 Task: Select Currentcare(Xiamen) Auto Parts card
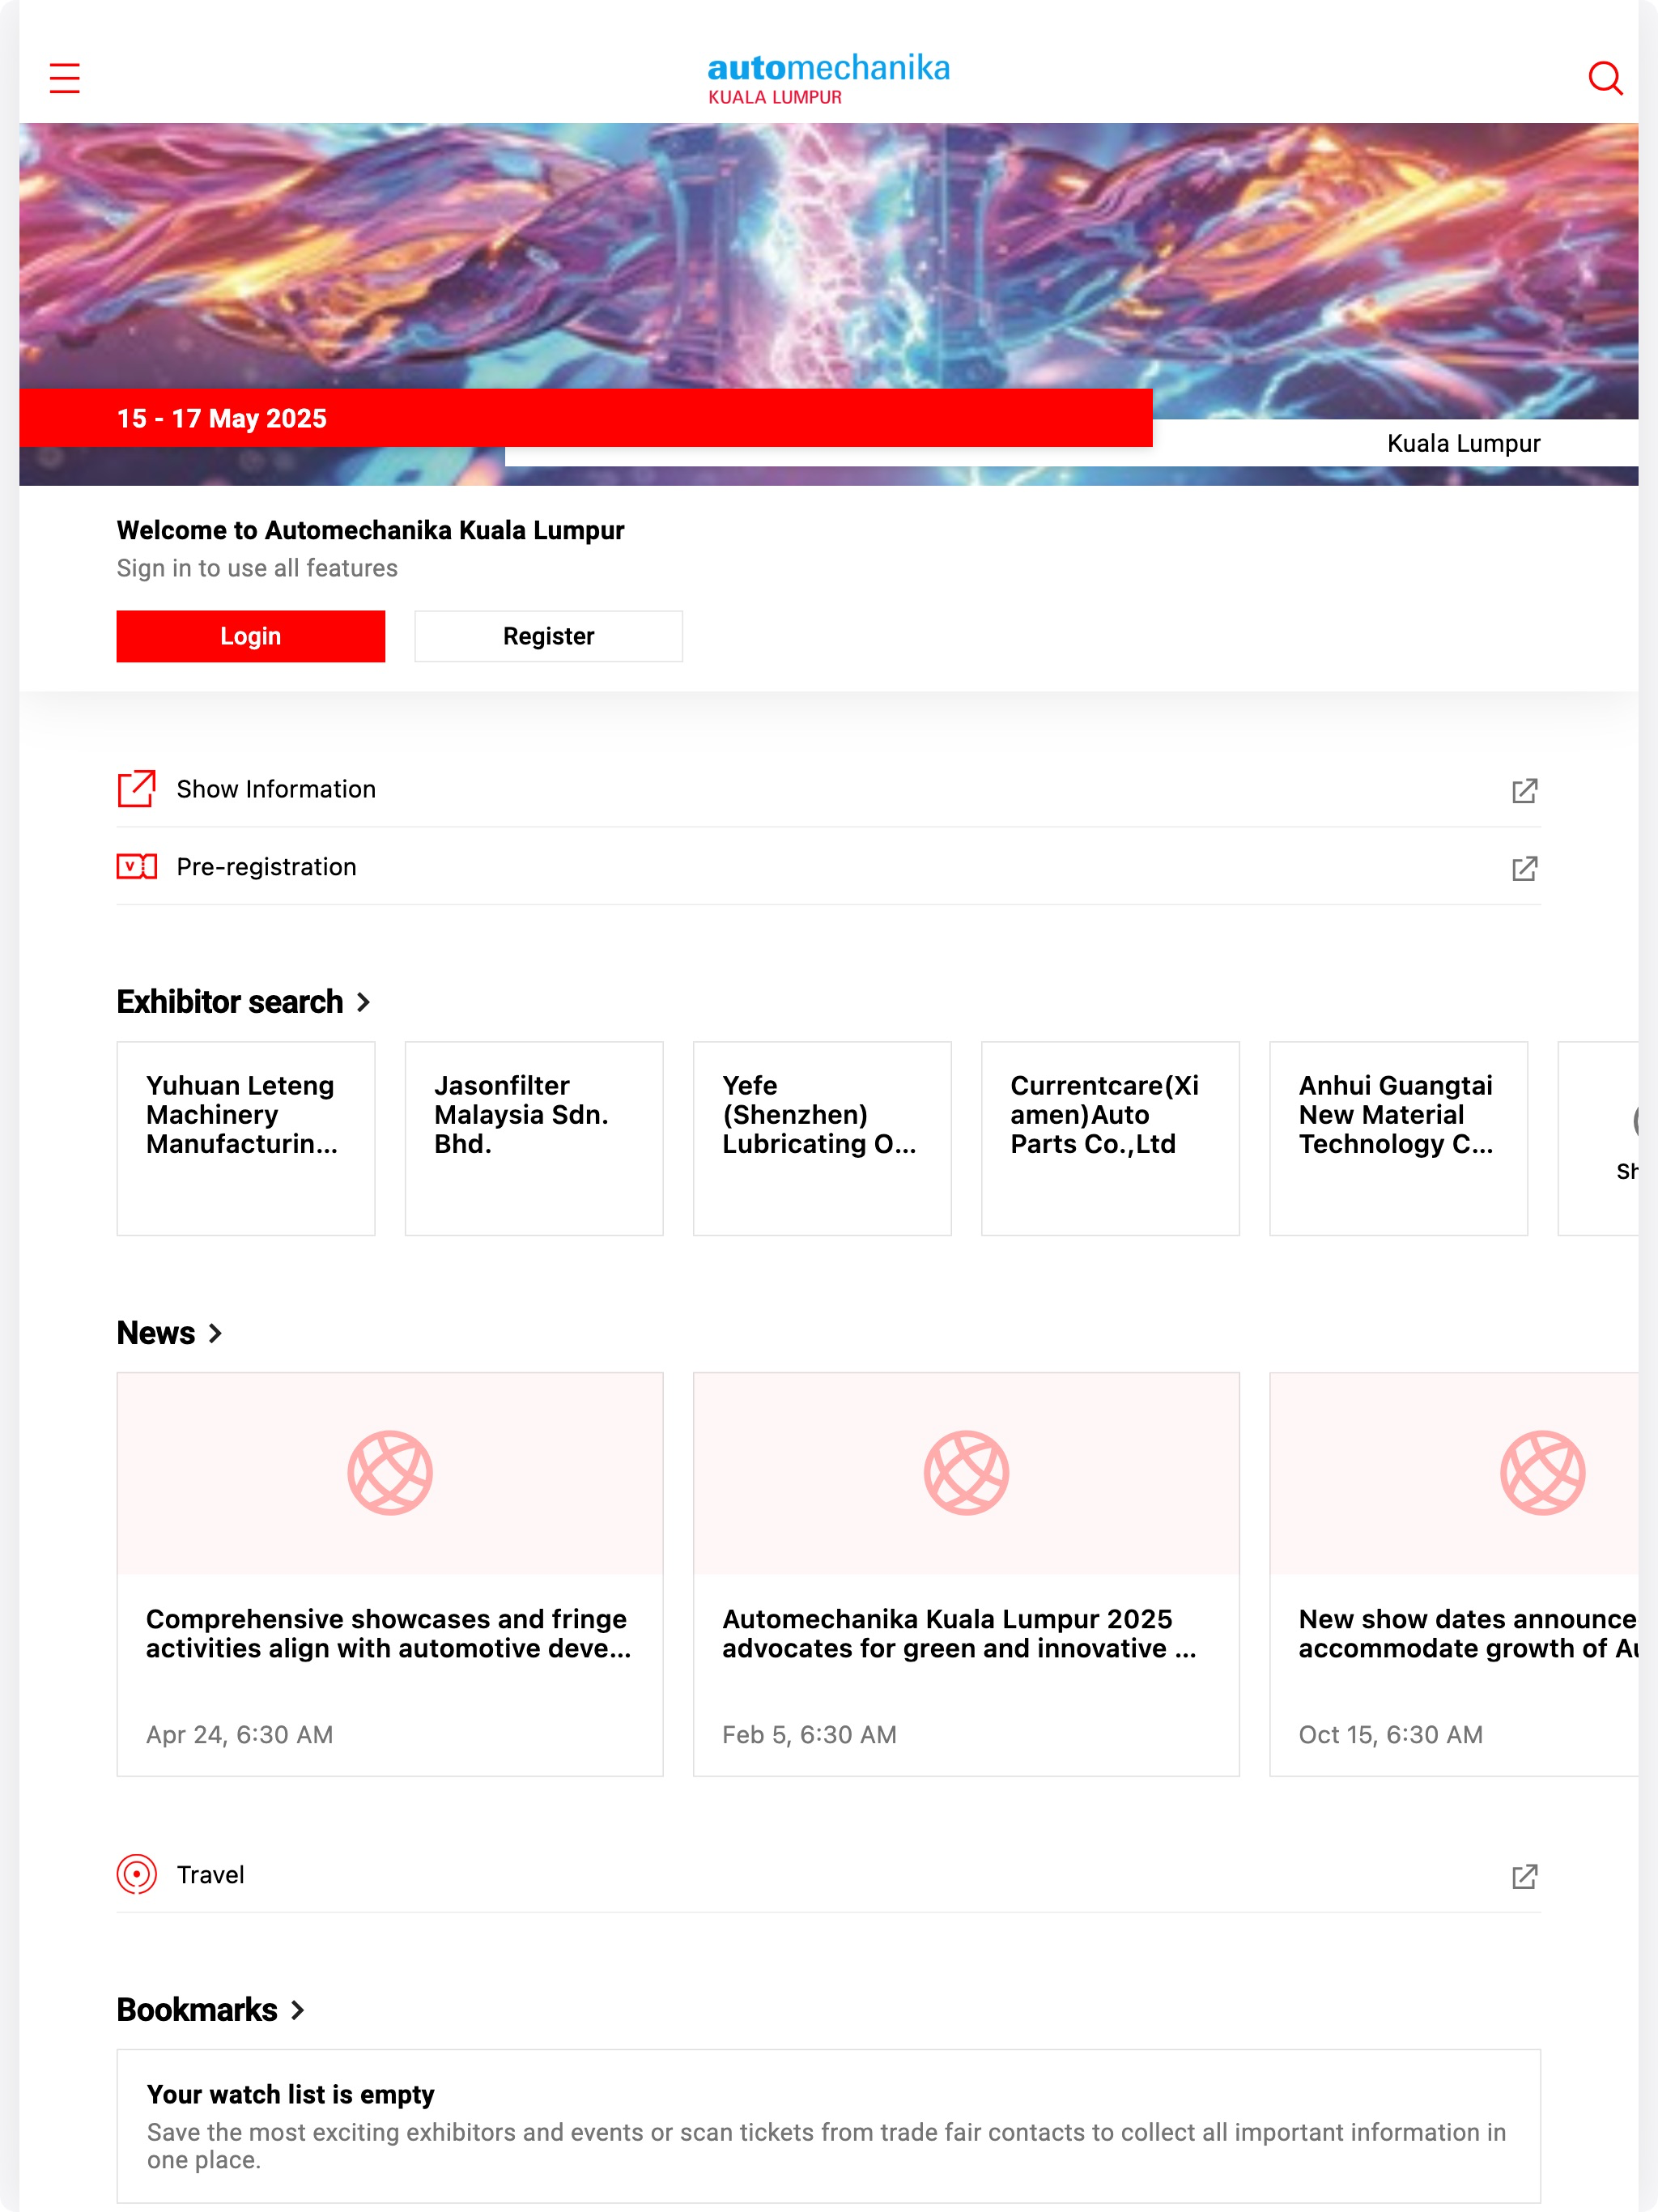[1110, 1138]
